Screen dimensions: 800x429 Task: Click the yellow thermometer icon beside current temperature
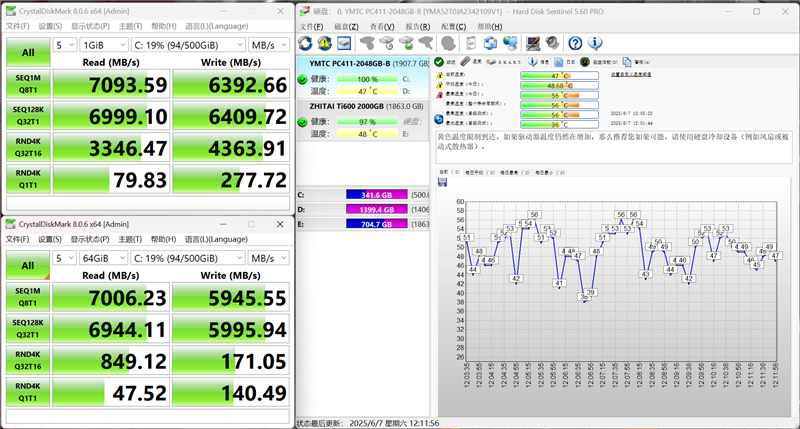click(439, 75)
